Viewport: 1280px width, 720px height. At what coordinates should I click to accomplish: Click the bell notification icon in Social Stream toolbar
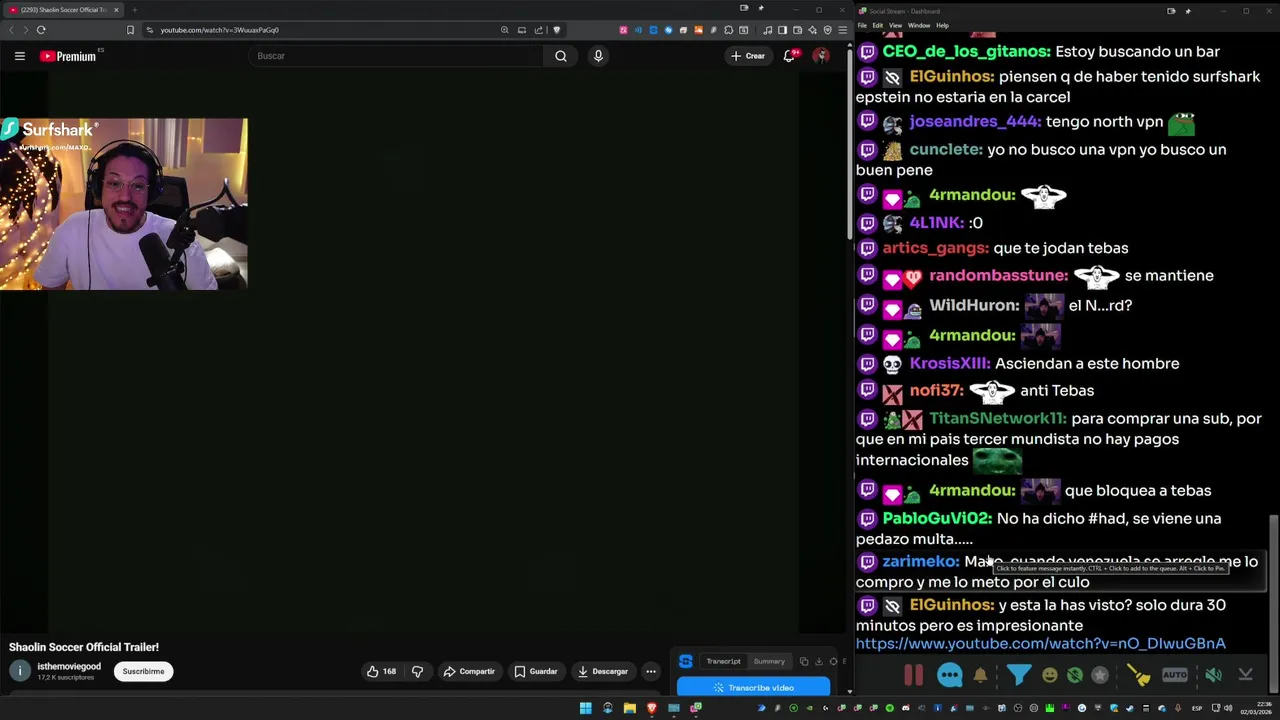(981, 675)
